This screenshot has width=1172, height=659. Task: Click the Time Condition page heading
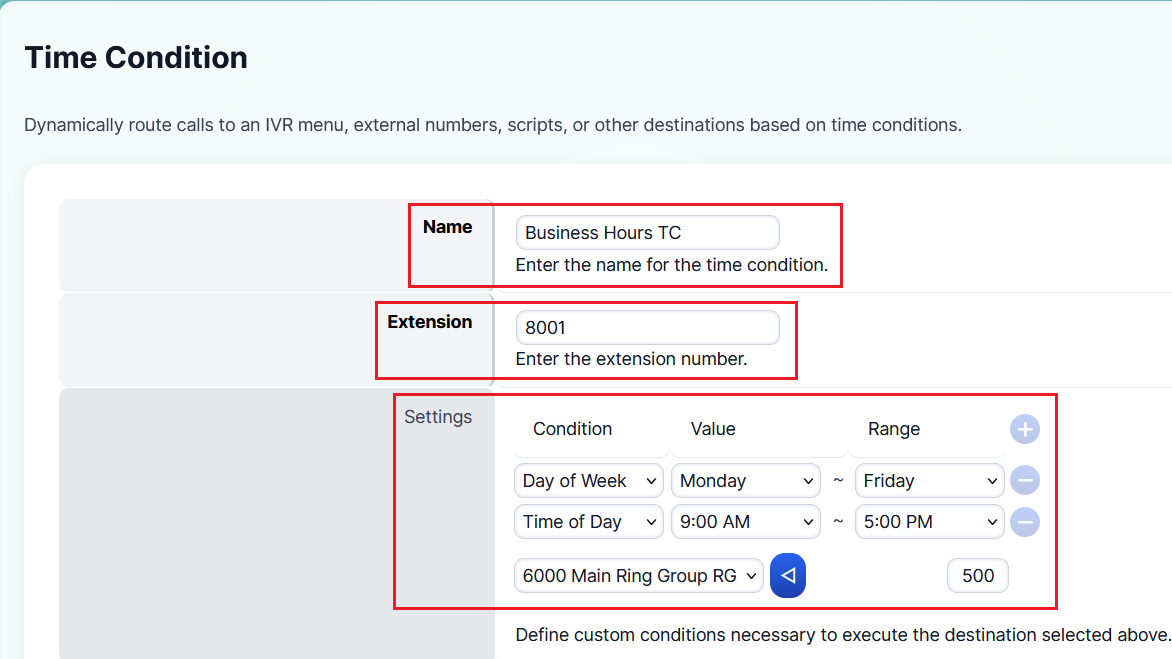(136, 58)
